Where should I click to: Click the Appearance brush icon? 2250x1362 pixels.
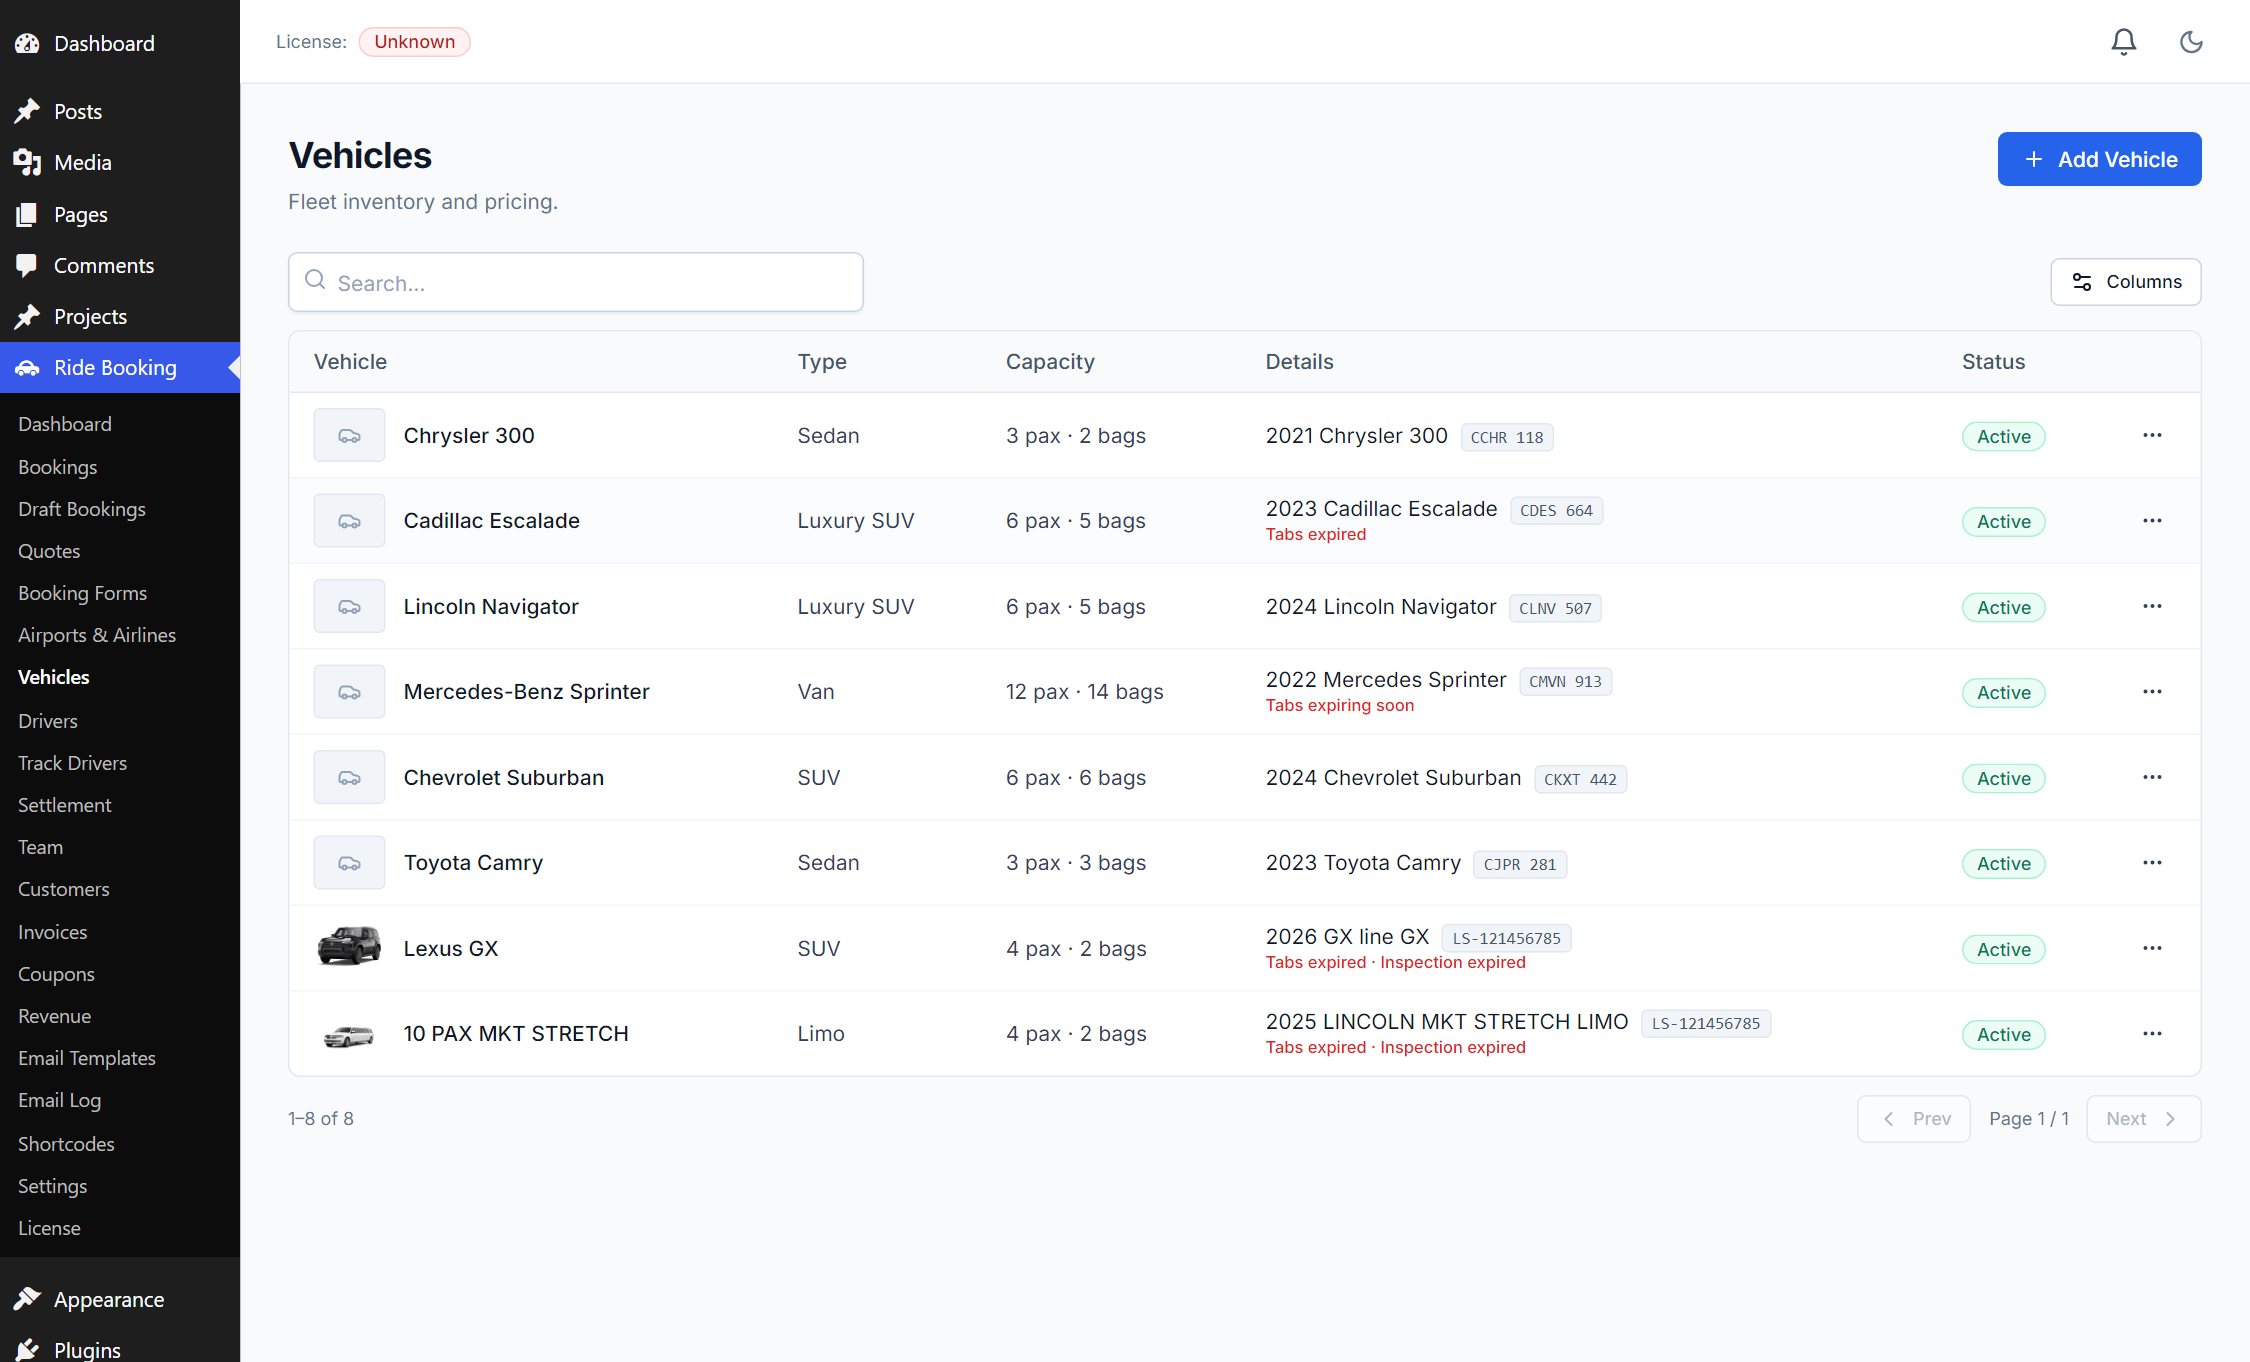pos(27,1299)
